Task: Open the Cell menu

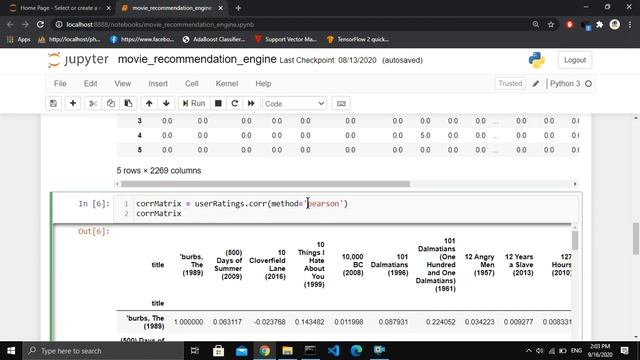Action: pyautogui.click(x=192, y=84)
